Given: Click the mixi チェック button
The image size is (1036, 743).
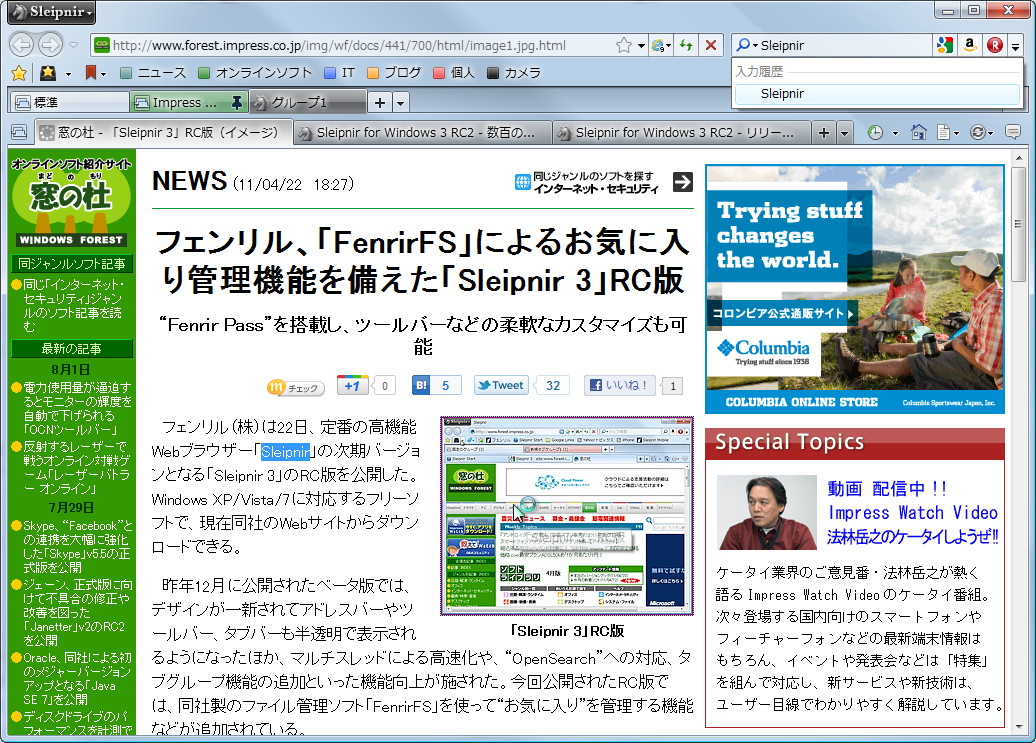Looking at the screenshot, I should click(295, 387).
